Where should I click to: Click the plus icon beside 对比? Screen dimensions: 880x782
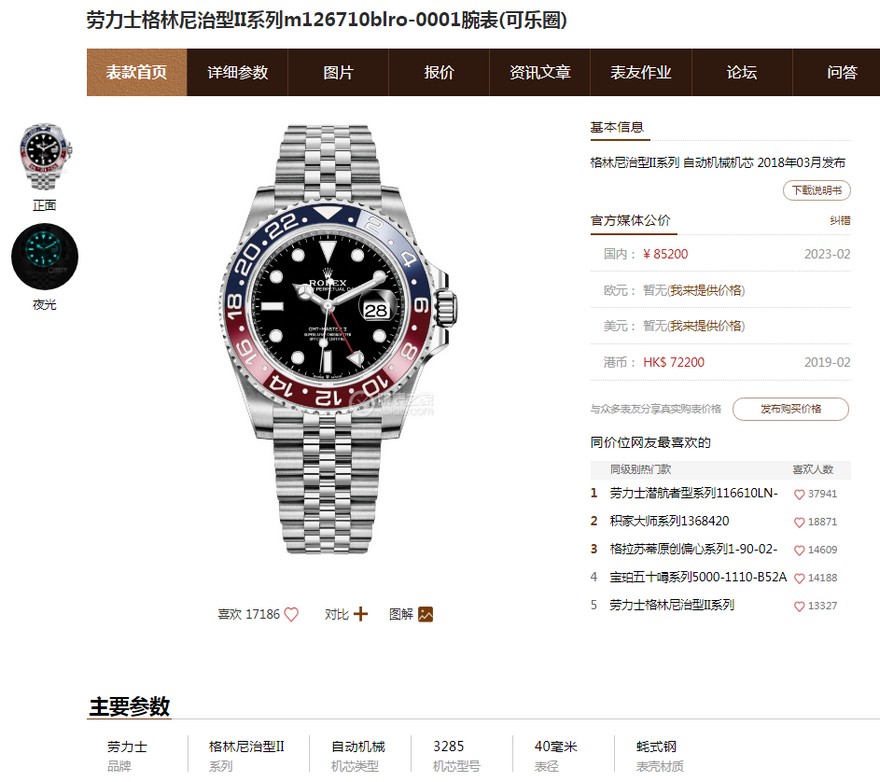tap(361, 614)
